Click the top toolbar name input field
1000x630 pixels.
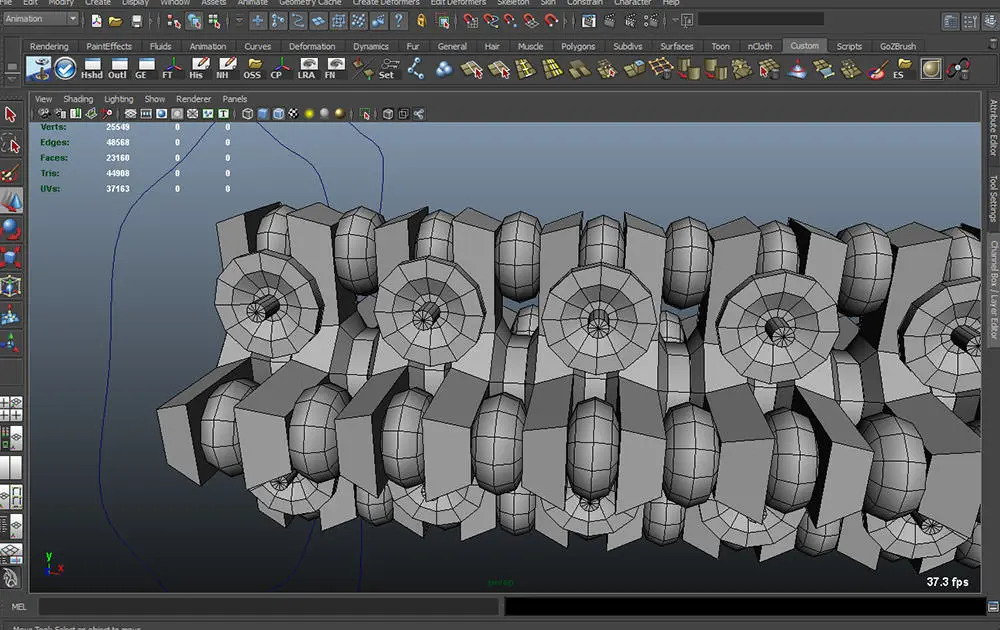pyautogui.click(x=760, y=20)
